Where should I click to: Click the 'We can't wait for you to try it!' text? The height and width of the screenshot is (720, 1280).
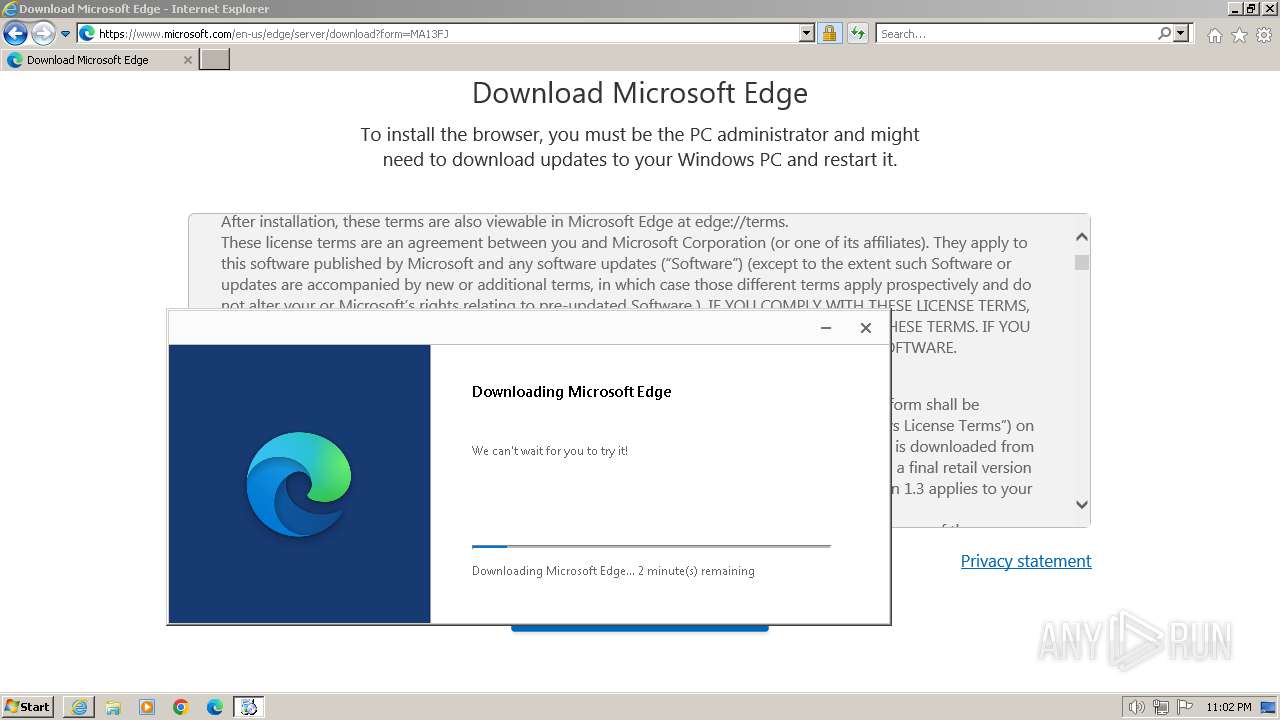pyautogui.click(x=550, y=451)
